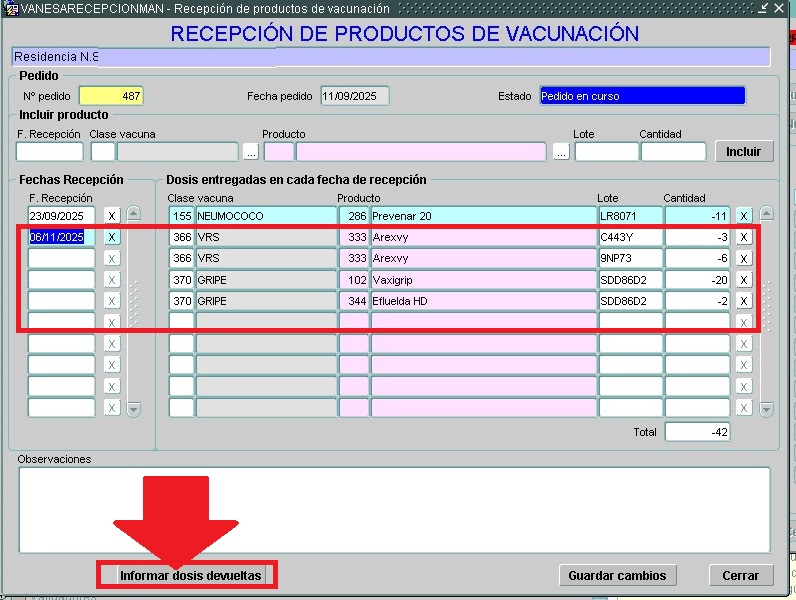Close the form with Cerrar button

(x=741, y=575)
